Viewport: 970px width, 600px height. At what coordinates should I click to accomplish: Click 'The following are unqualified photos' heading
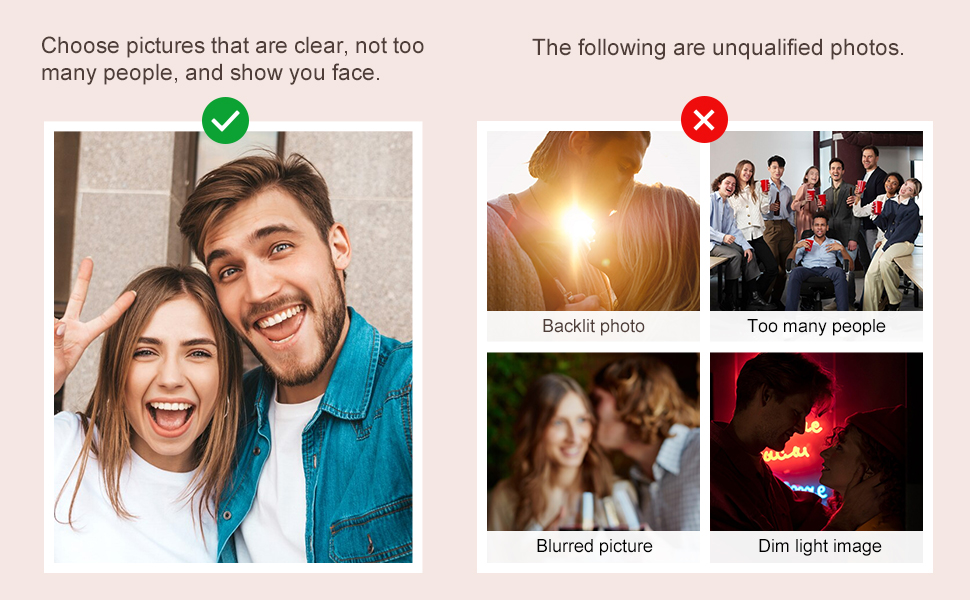pyautogui.click(x=718, y=48)
